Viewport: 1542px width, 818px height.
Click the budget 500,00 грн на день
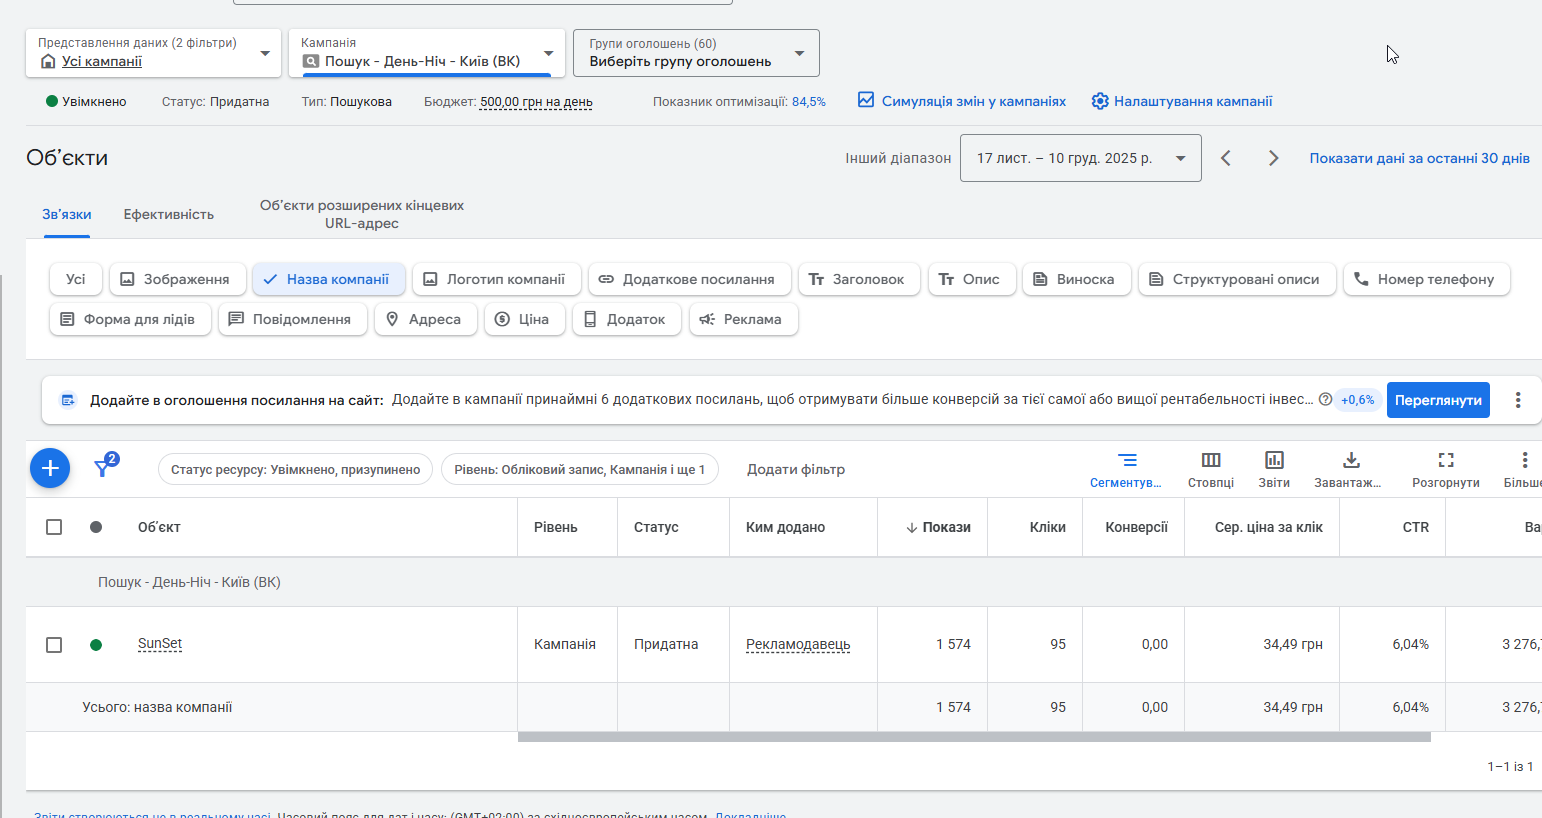536,102
